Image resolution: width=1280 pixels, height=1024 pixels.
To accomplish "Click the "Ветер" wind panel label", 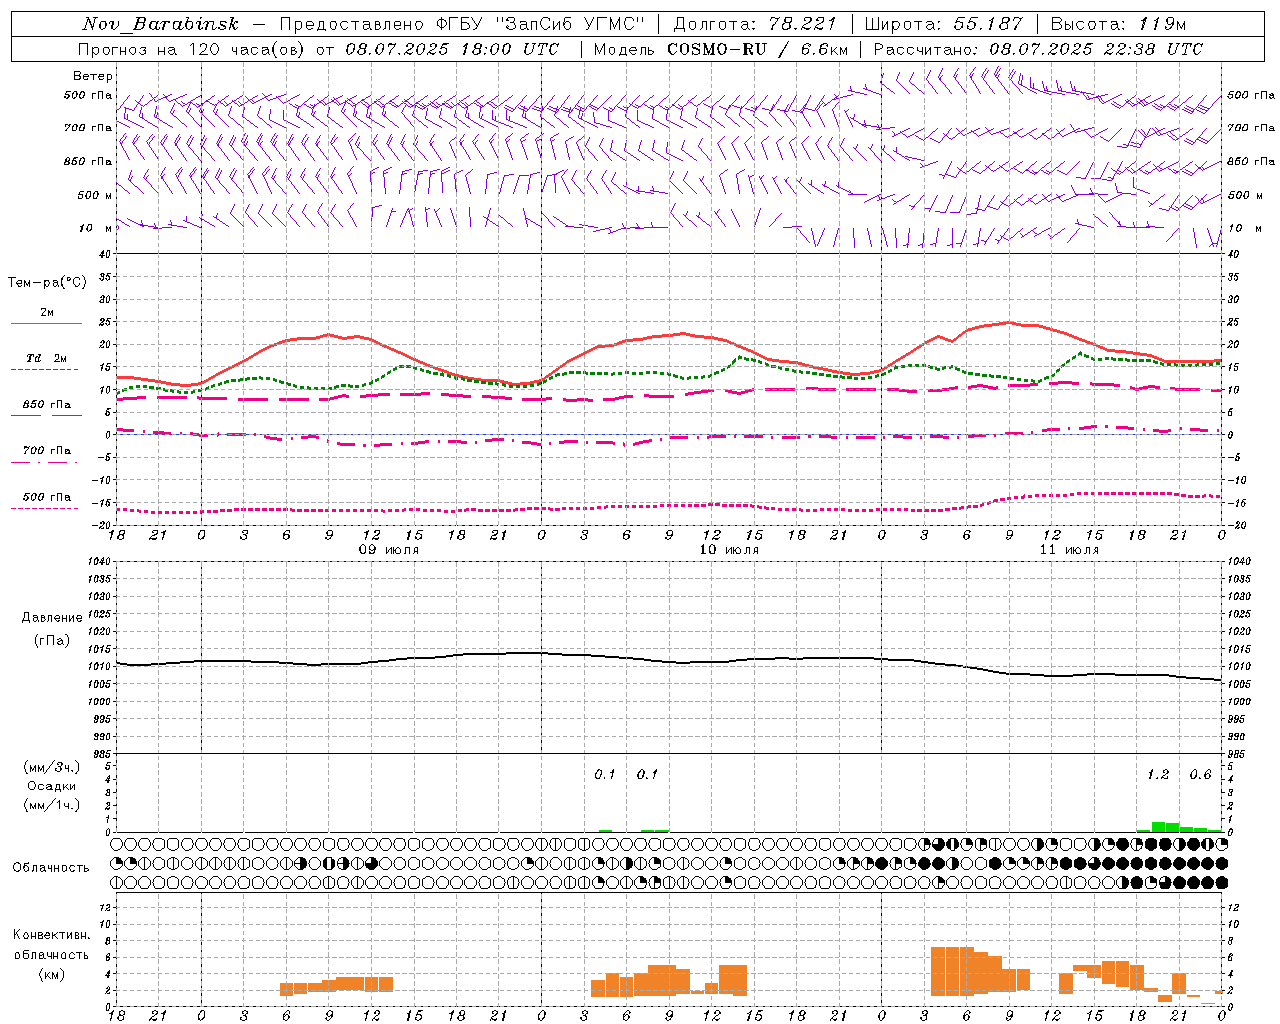I will click(93, 76).
